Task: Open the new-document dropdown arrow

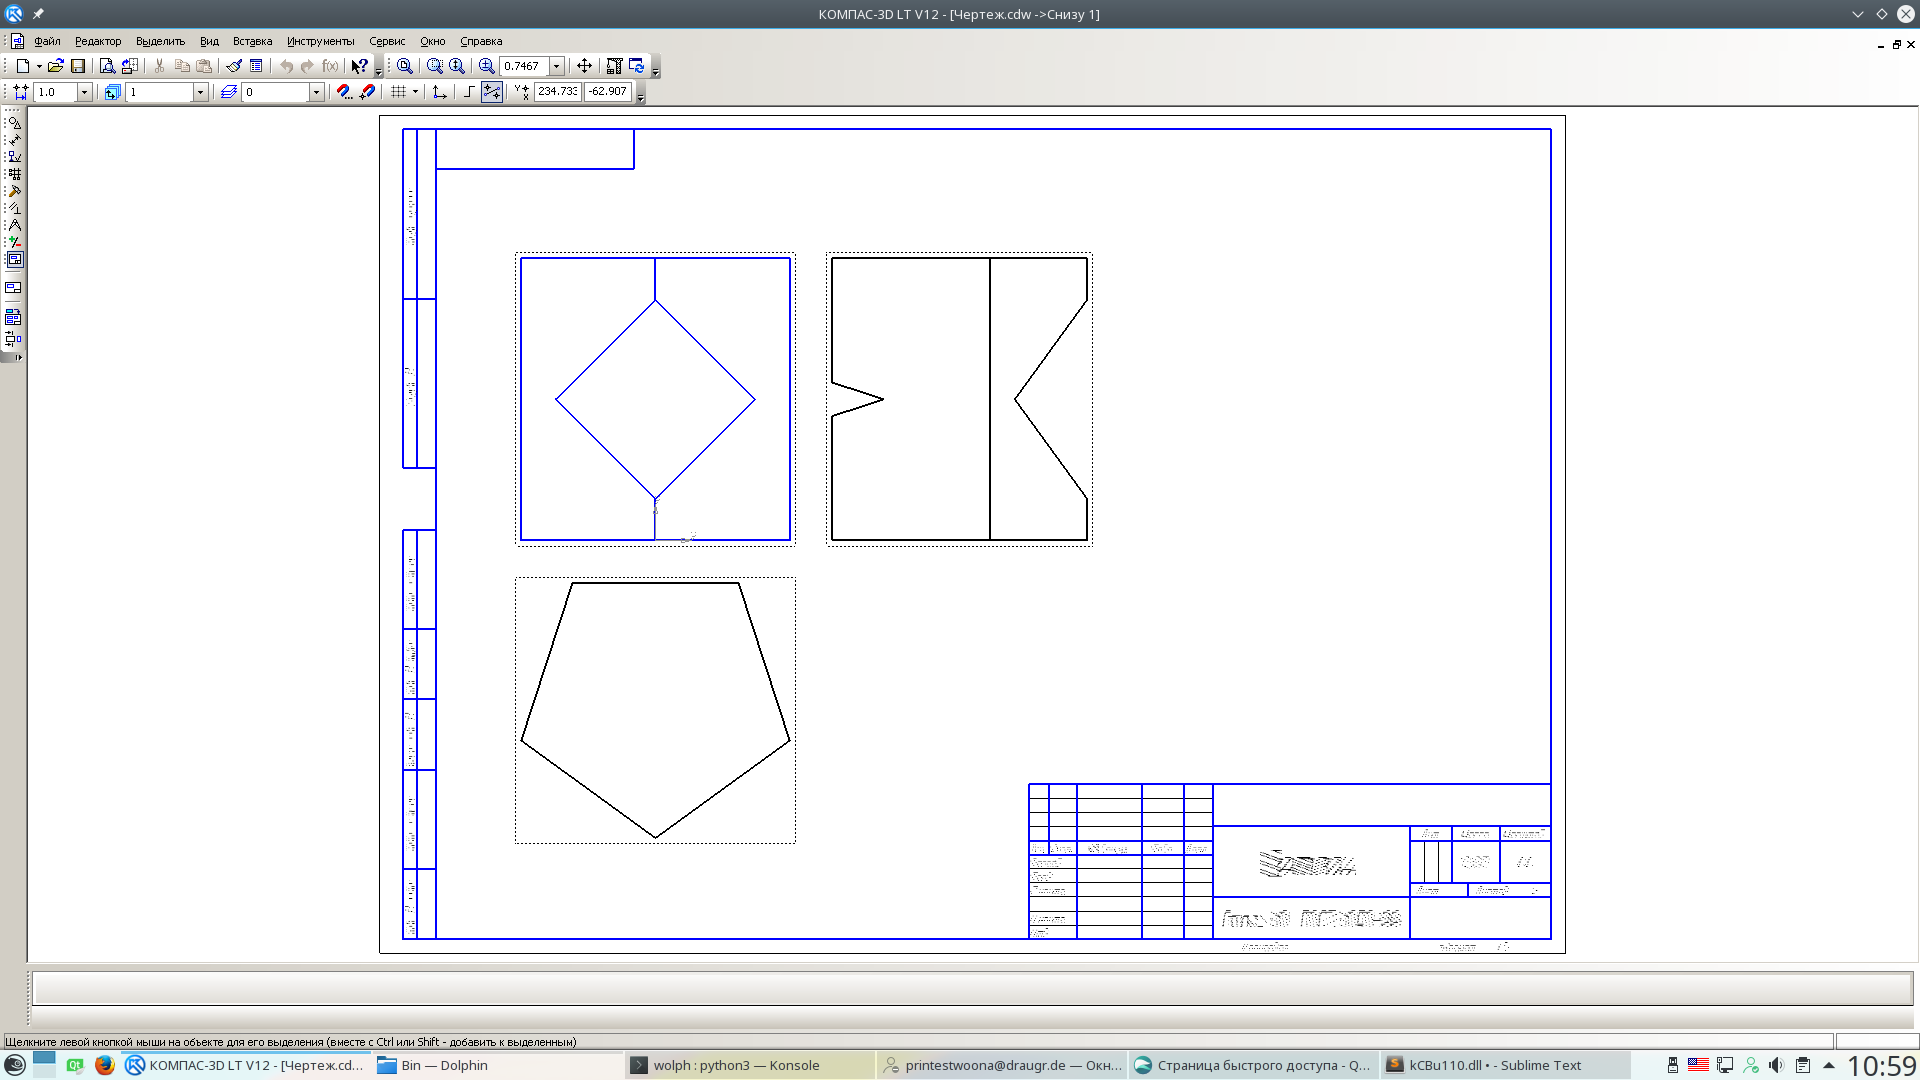Action: click(39, 66)
